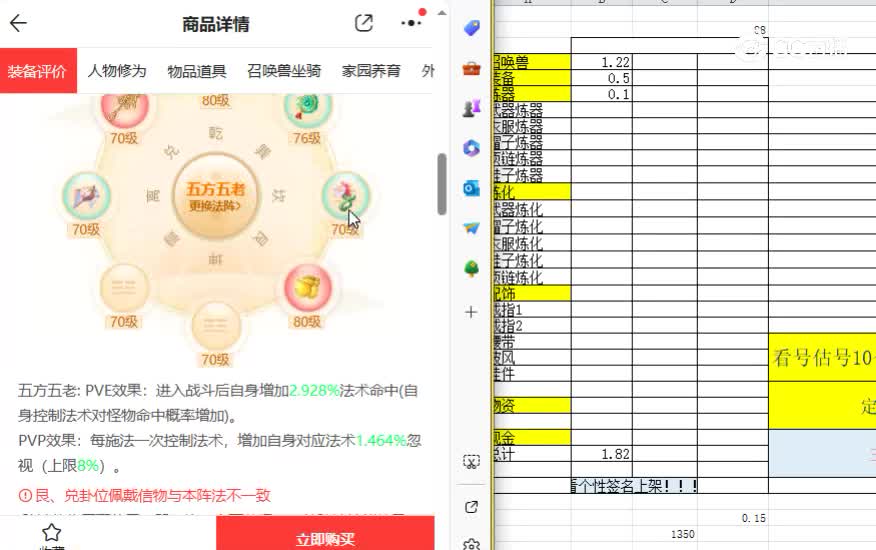This screenshot has height=550, width=876.
Task: Open the green tree sidebar icon
Action: tap(472, 268)
